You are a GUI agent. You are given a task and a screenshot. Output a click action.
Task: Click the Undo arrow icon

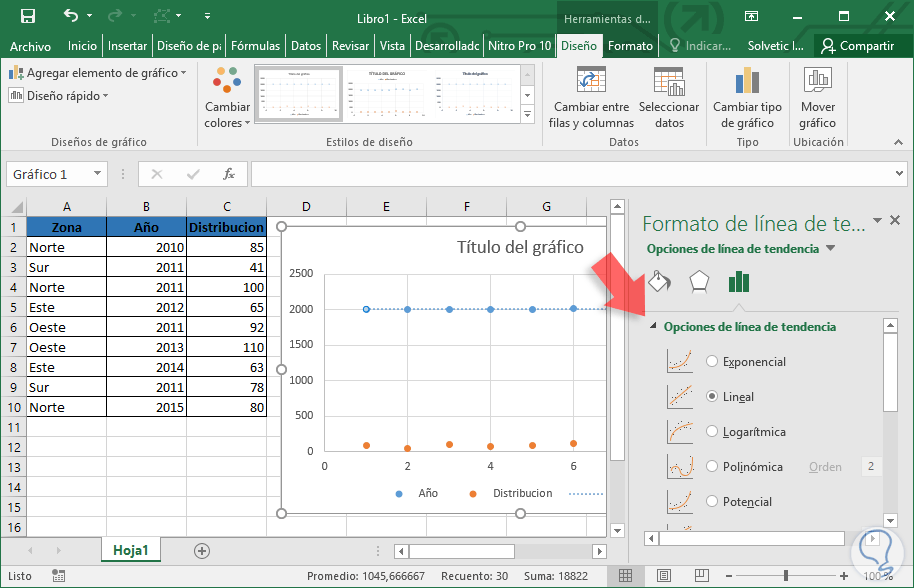point(71,17)
